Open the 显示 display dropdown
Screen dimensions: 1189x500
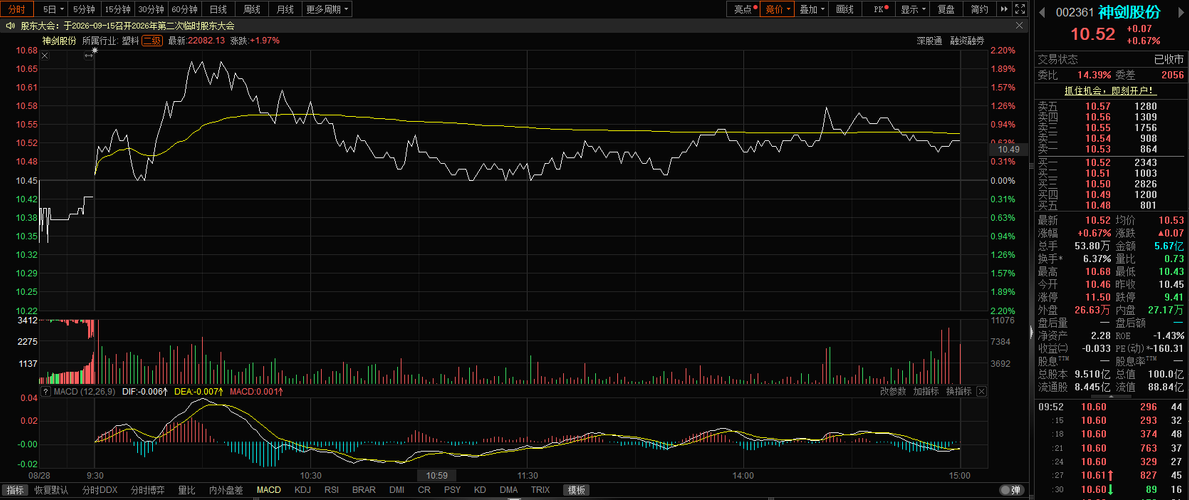[913, 9]
